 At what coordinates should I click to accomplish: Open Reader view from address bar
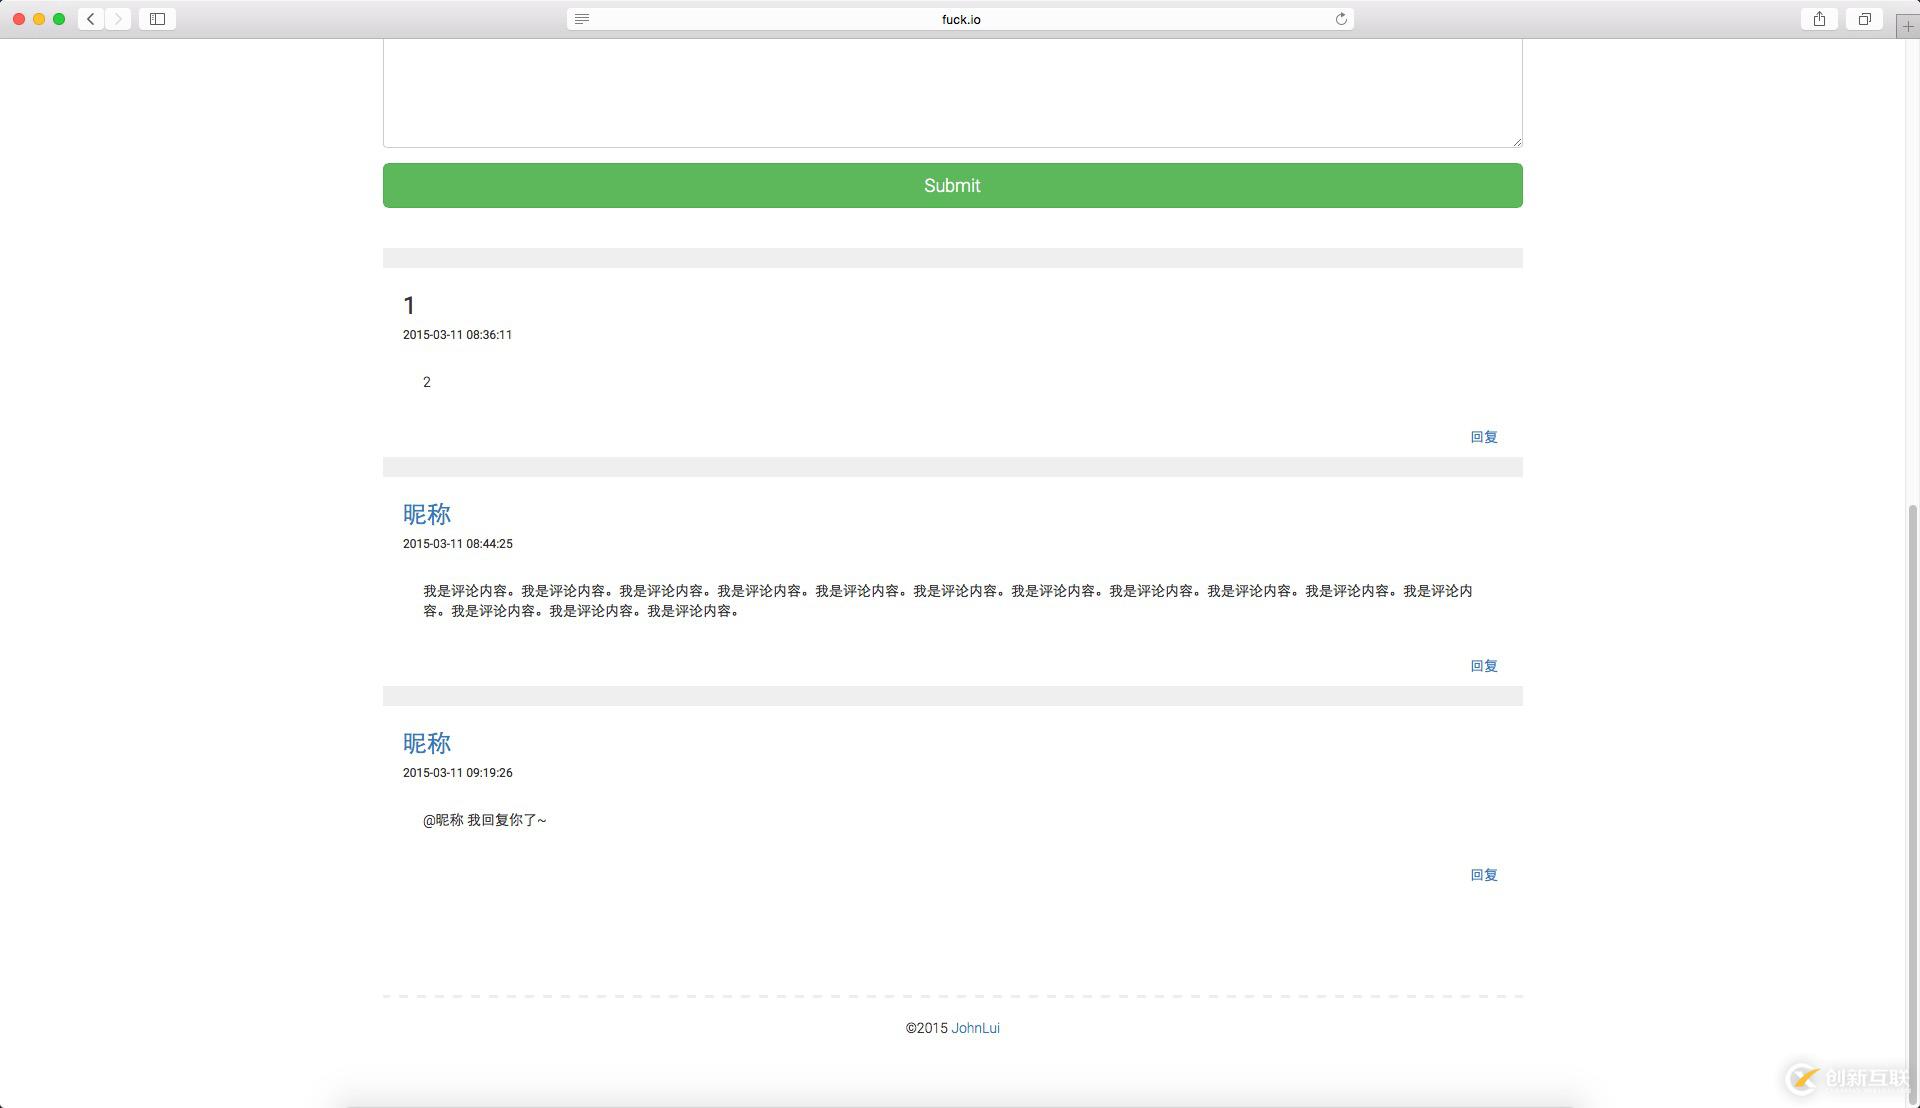click(582, 18)
